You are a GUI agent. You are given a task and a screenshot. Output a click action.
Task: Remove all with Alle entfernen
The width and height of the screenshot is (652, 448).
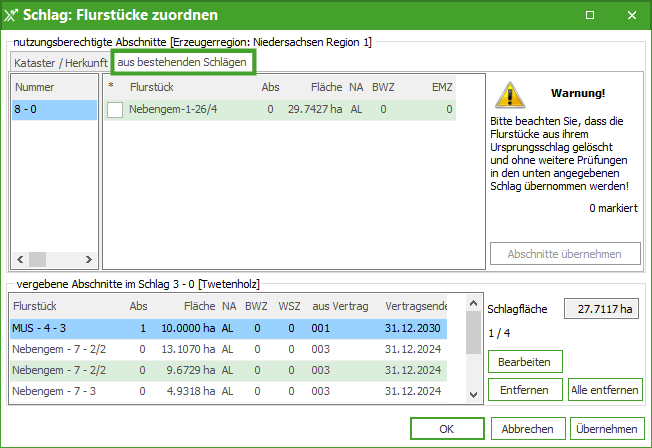[x=605, y=389]
